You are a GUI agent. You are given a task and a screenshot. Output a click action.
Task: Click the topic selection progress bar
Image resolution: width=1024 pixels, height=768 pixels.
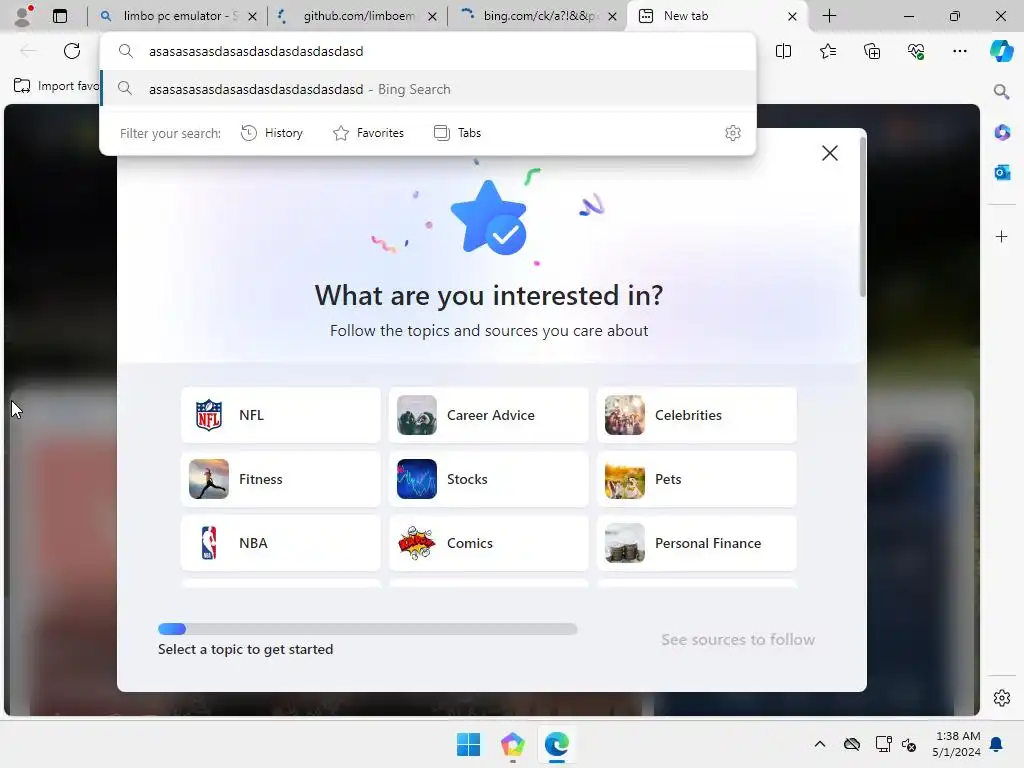coord(368,629)
